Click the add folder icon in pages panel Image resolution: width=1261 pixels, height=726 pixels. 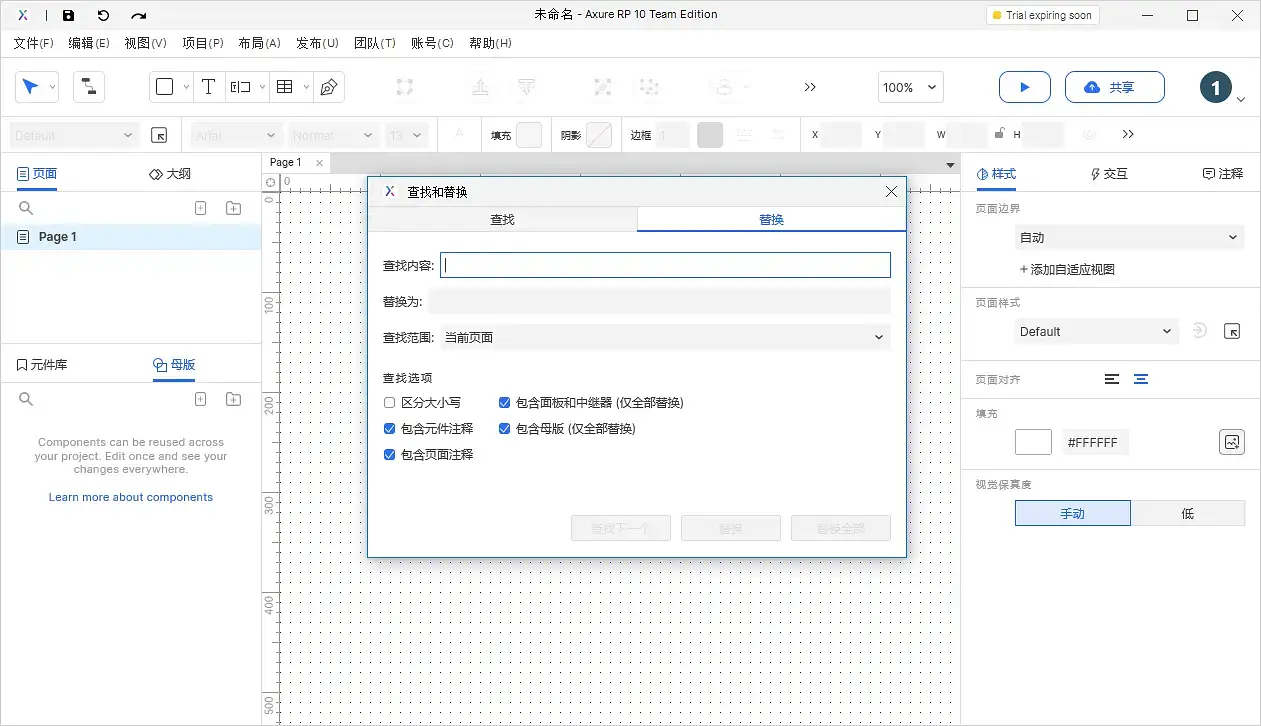click(233, 207)
